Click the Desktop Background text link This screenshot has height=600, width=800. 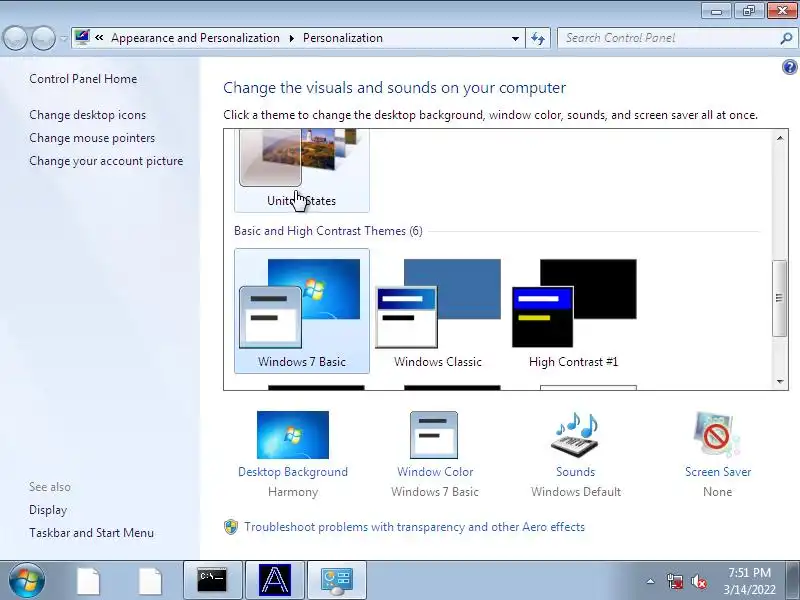(293, 472)
